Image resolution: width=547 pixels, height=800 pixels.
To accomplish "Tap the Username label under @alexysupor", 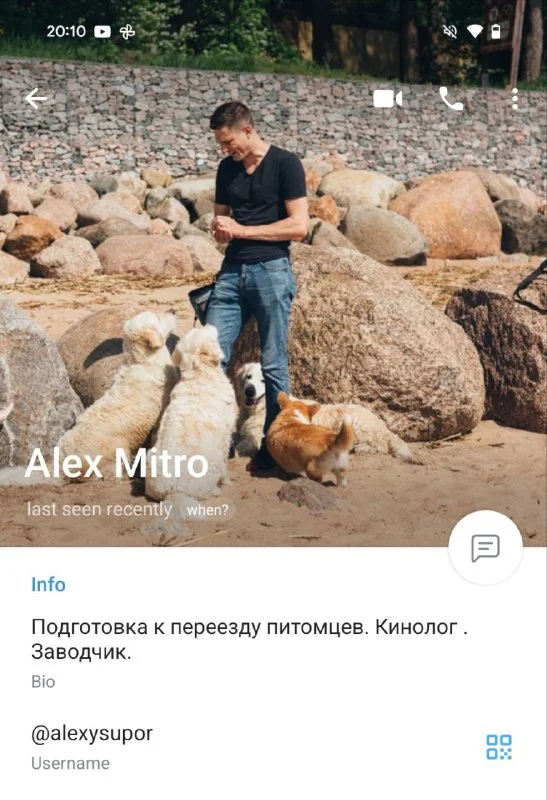I will [x=70, y=763].
